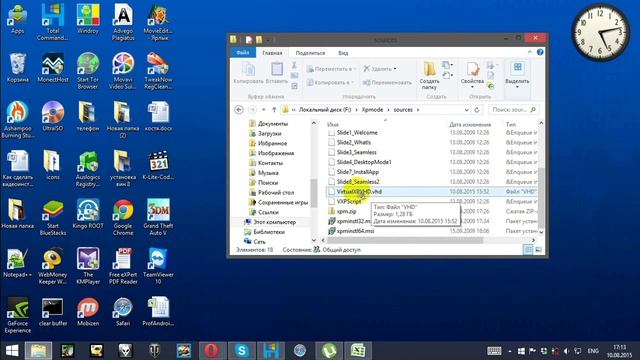The image size is (640, 360).
Task: Launch Safari desktop shortcut
Action: point(123,311)
